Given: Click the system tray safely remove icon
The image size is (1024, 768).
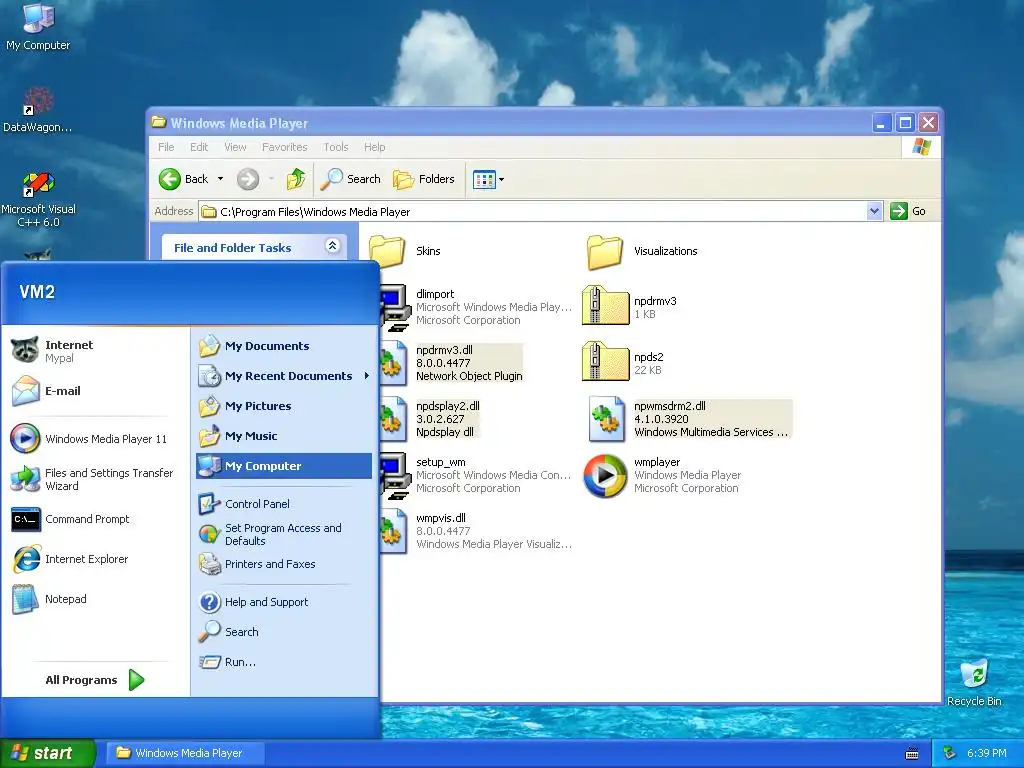Looking at the screenshot, I should pos(950,753).
